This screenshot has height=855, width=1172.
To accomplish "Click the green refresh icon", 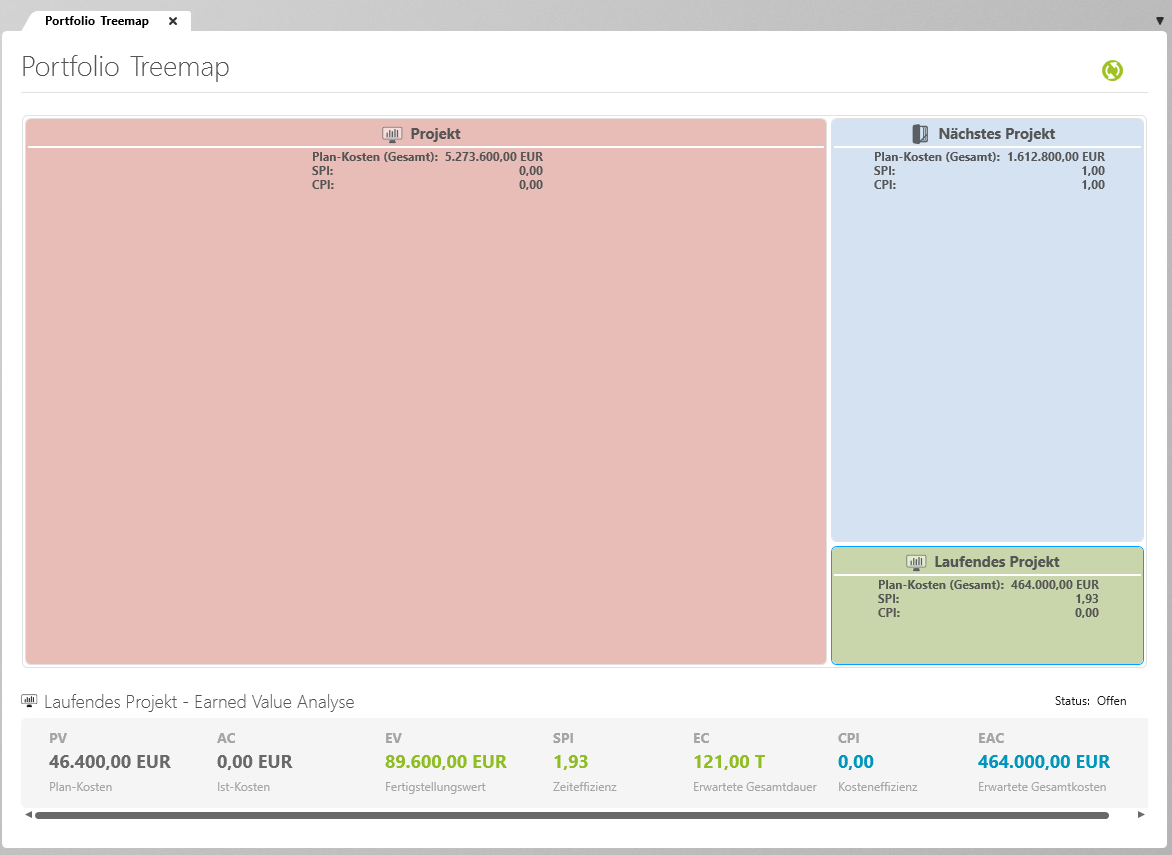I will [x=1112, y=70].
